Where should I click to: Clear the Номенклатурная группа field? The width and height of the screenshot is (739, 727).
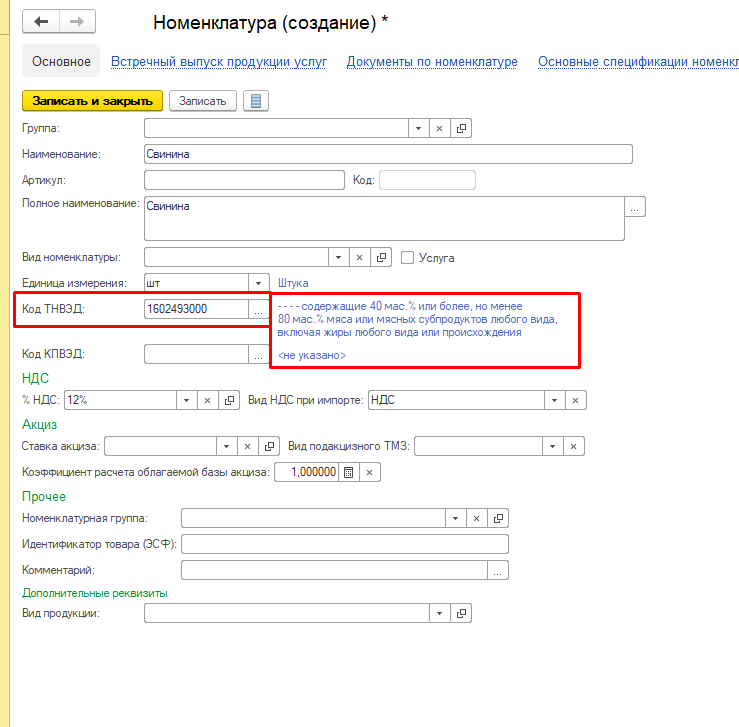(476, 518)
